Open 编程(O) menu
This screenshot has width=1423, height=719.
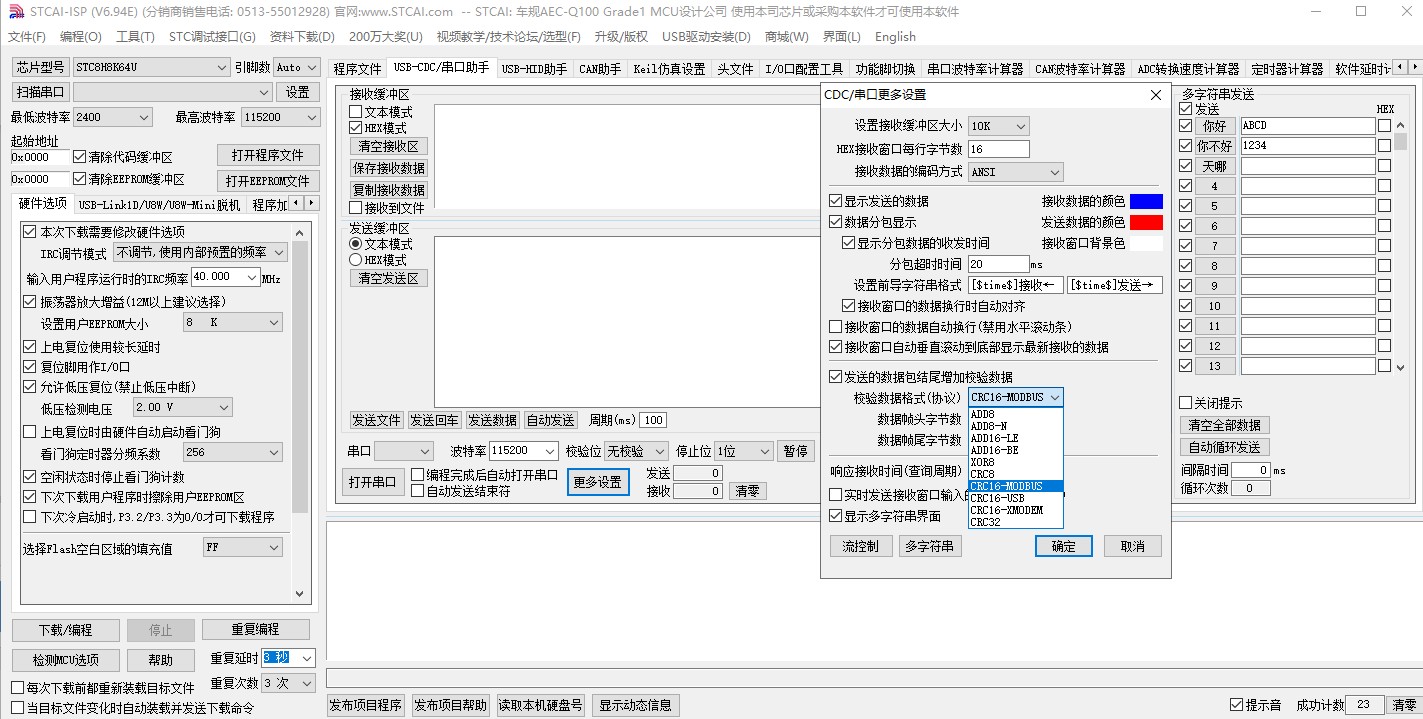pyautogui.click(x=81, y=37)
